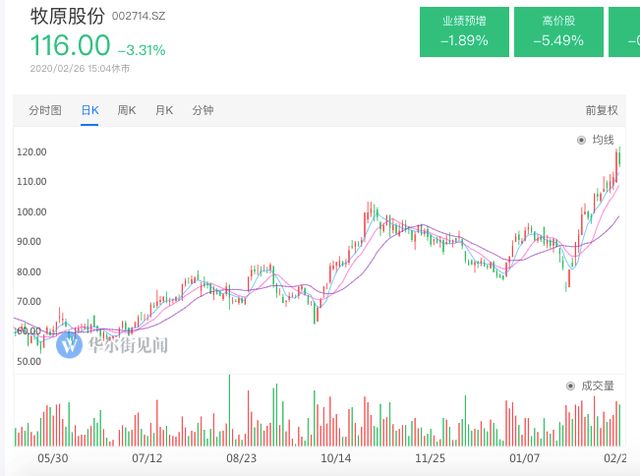Image resolution: width=640 pixels, height=476 pixels.
Task: Open the 高价股 sector tag
Action: [558, 31]
